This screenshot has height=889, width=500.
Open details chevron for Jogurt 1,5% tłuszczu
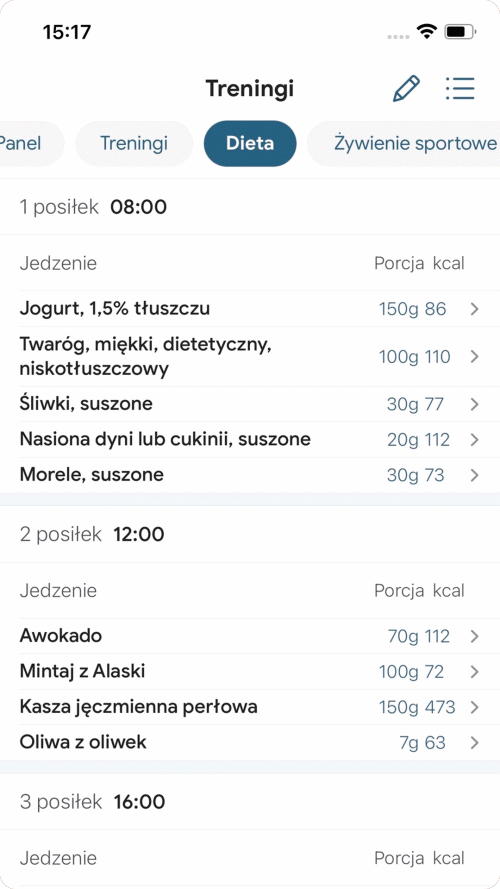475,309
